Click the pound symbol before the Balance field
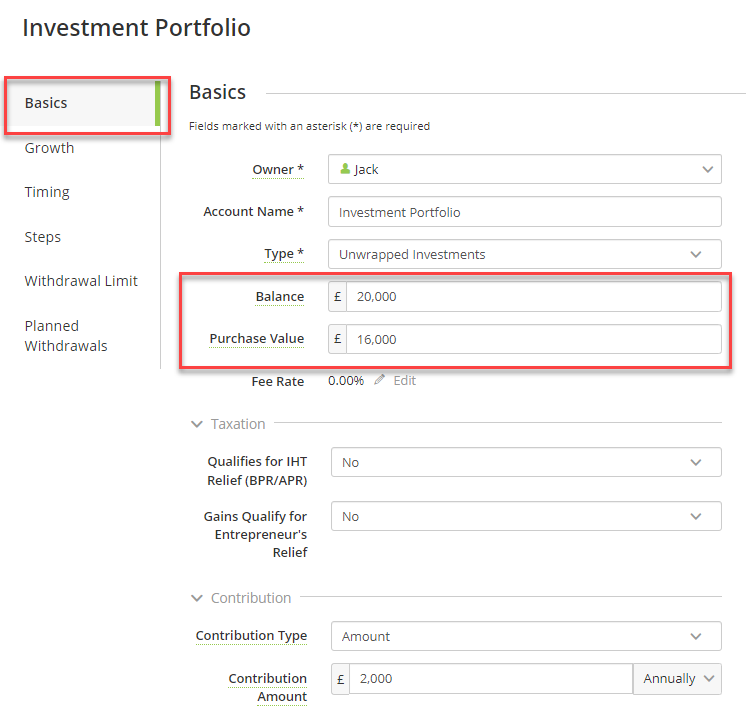Viewport: 746px width, 713px height. [x=338, y=296]
